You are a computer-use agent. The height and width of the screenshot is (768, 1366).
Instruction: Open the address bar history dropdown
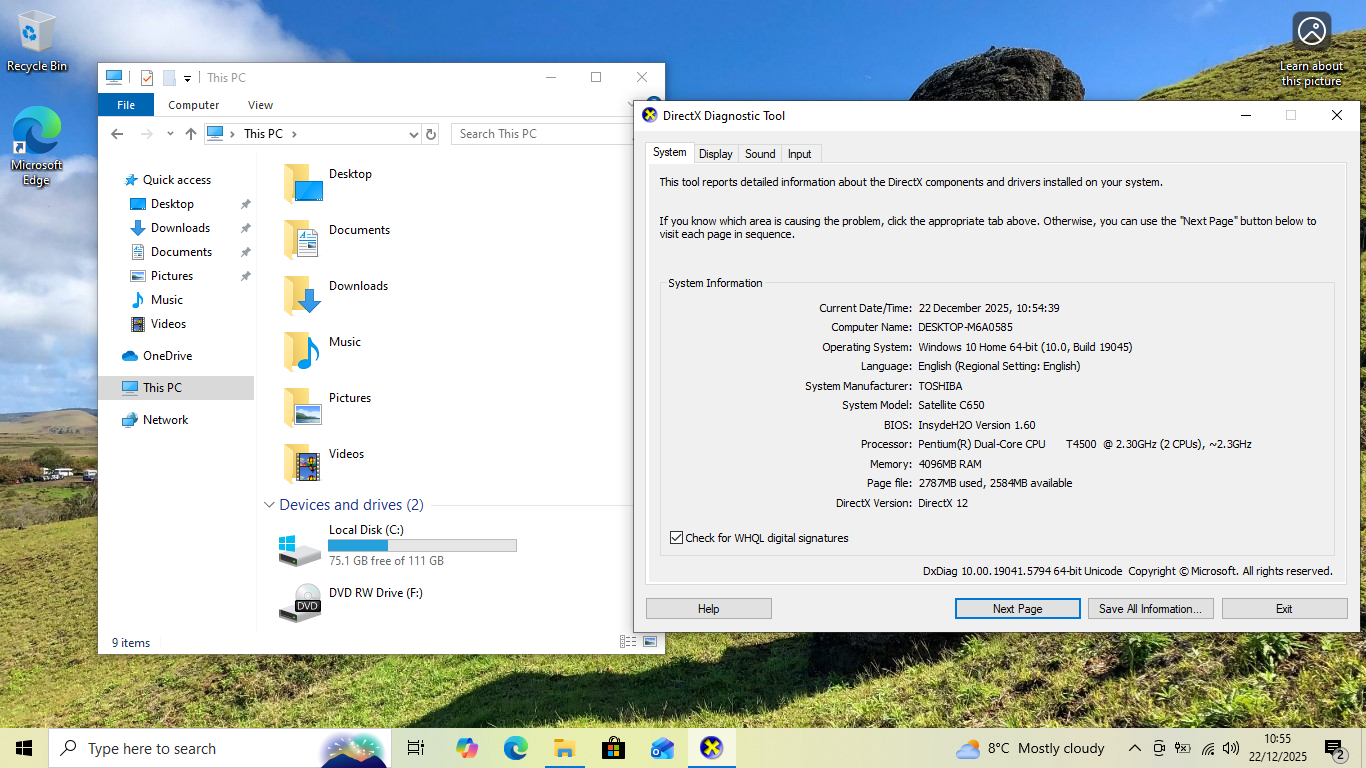tap(414, 134)
